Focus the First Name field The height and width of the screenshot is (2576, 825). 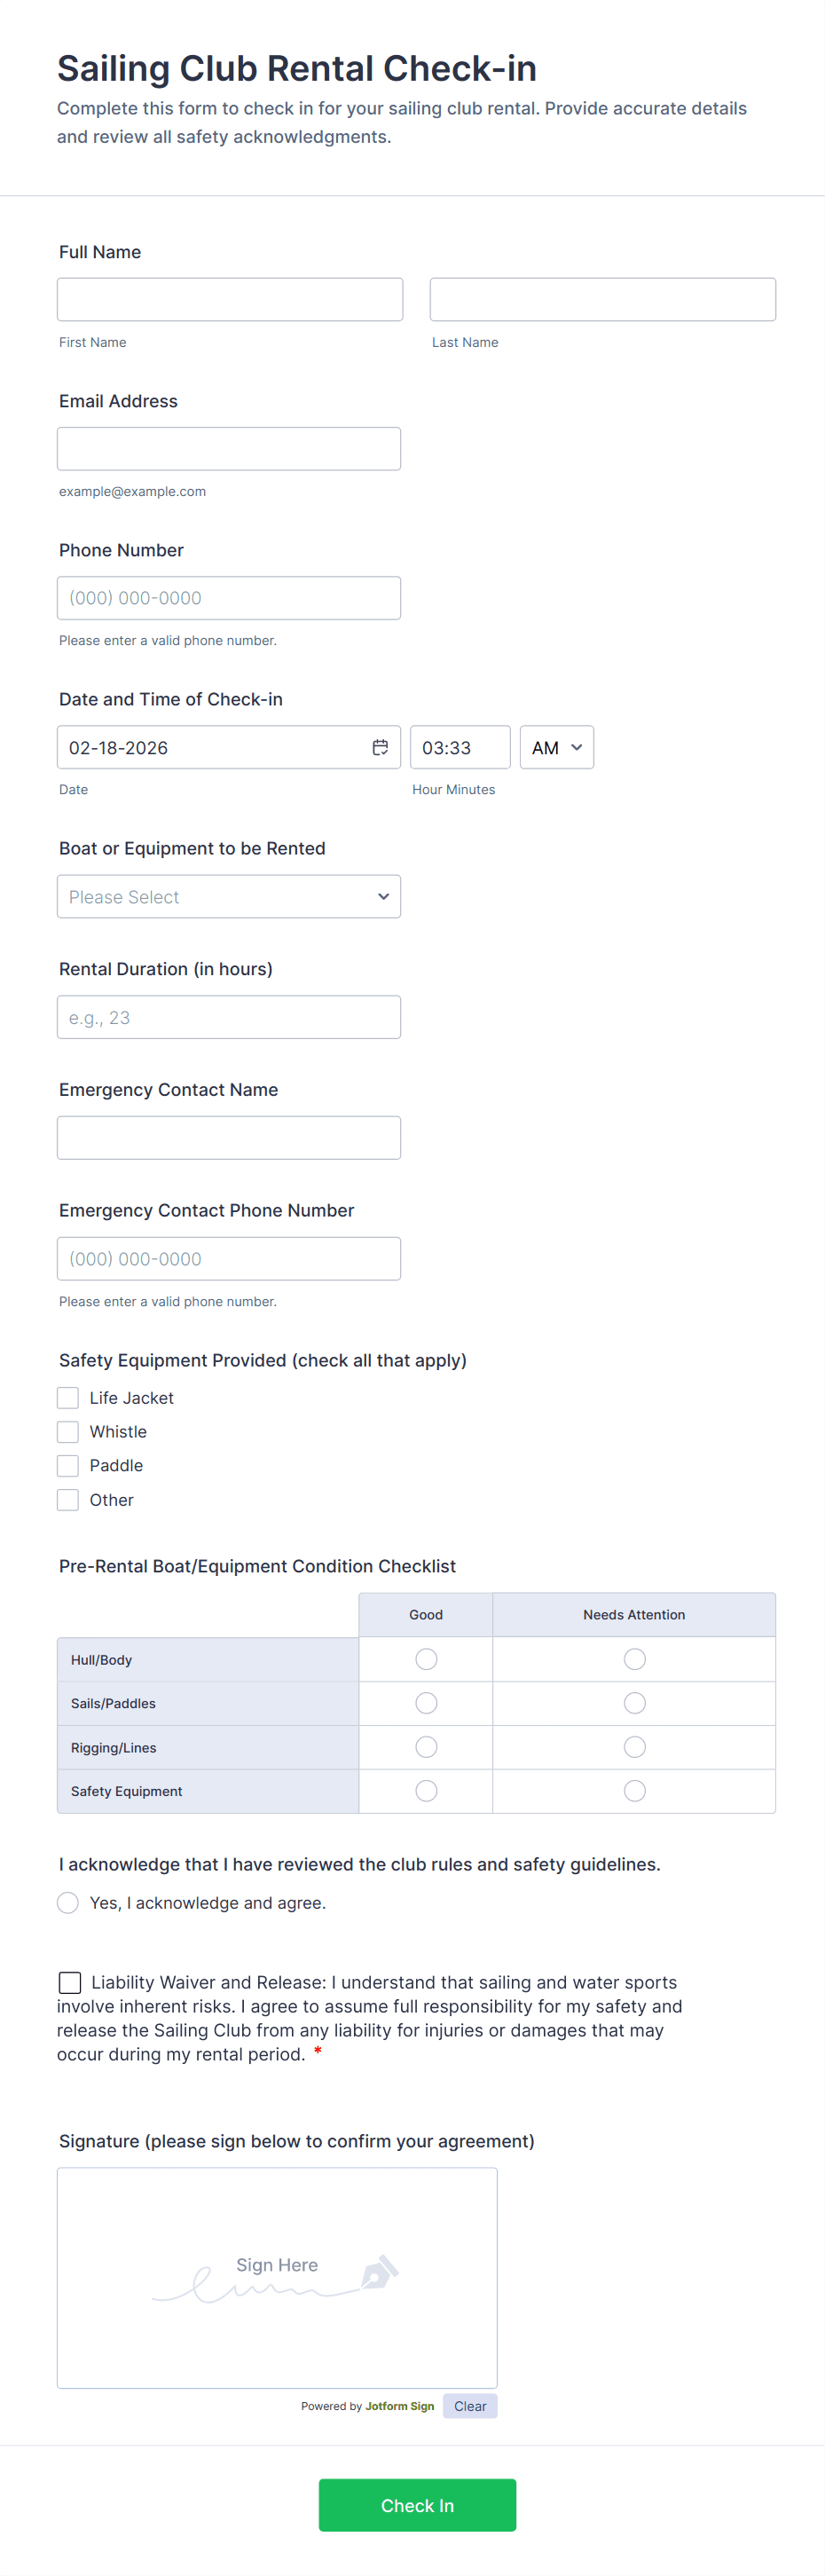230,300
